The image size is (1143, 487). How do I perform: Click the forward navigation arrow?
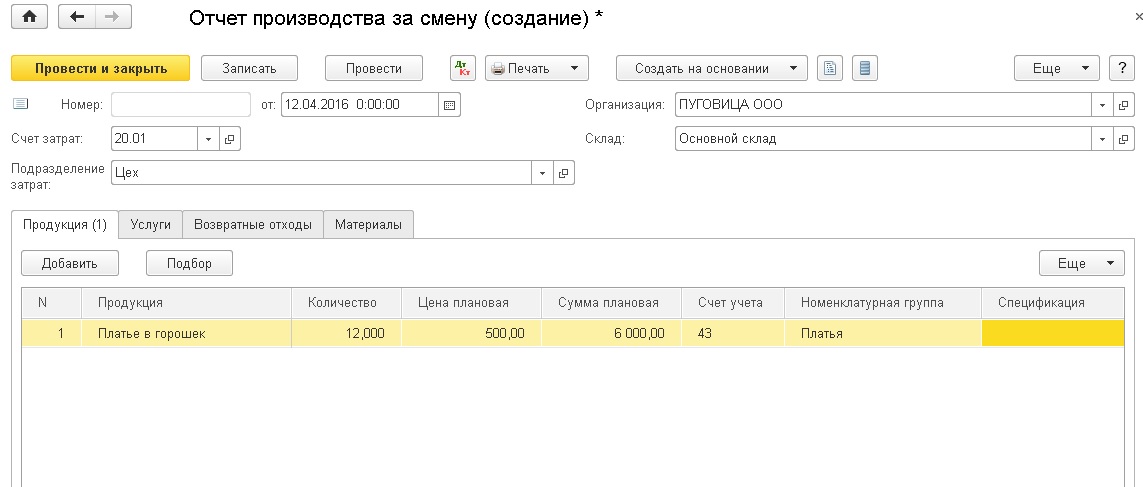click(x=113, y=17)
